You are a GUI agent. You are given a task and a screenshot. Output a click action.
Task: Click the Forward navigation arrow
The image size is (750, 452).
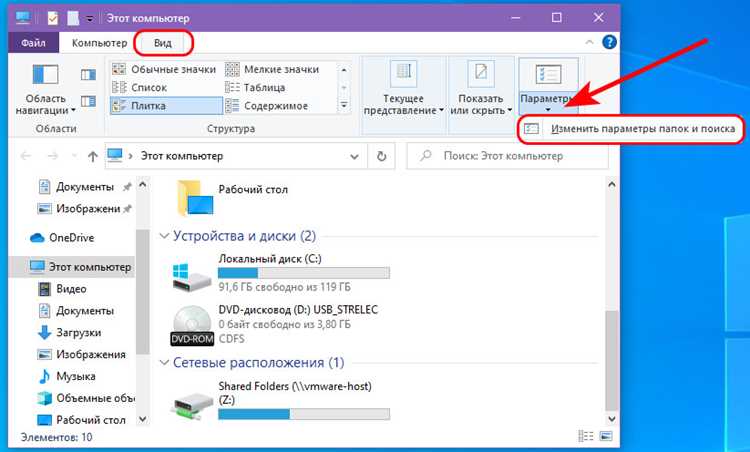pos(53,156)
